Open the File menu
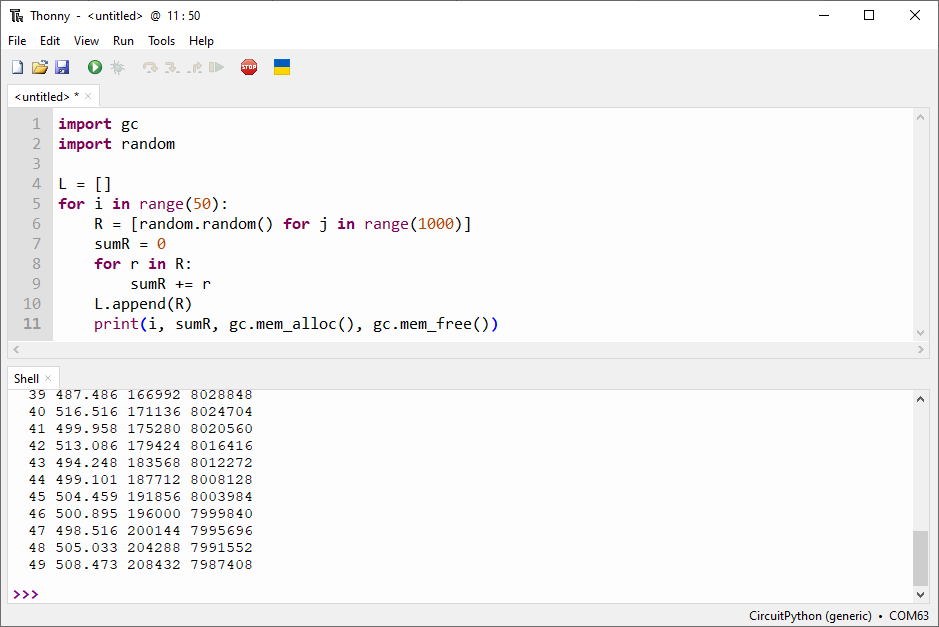Screen dimensions: 939x627 16,41
